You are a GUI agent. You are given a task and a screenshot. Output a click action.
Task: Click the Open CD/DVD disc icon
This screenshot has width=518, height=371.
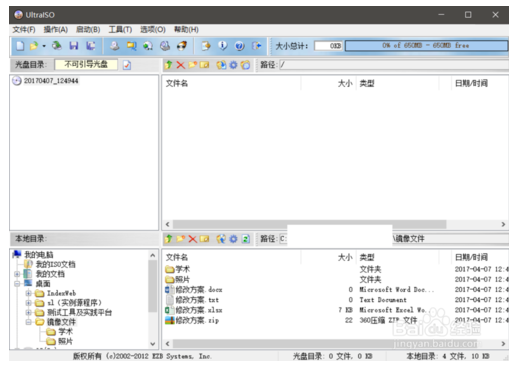(57, 46)
